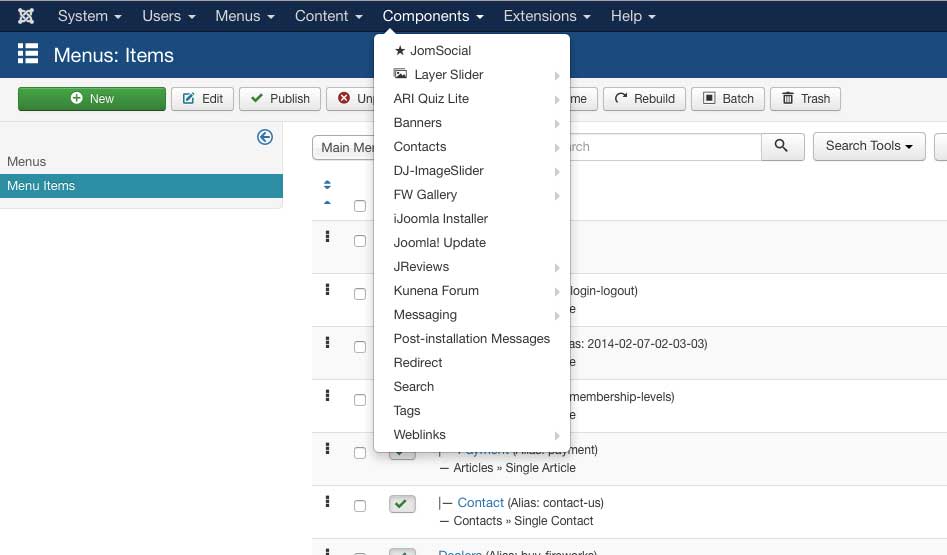947x555 pixels.
Task: Choose Joomla! Update menu entry
Action: click(439, 243)
